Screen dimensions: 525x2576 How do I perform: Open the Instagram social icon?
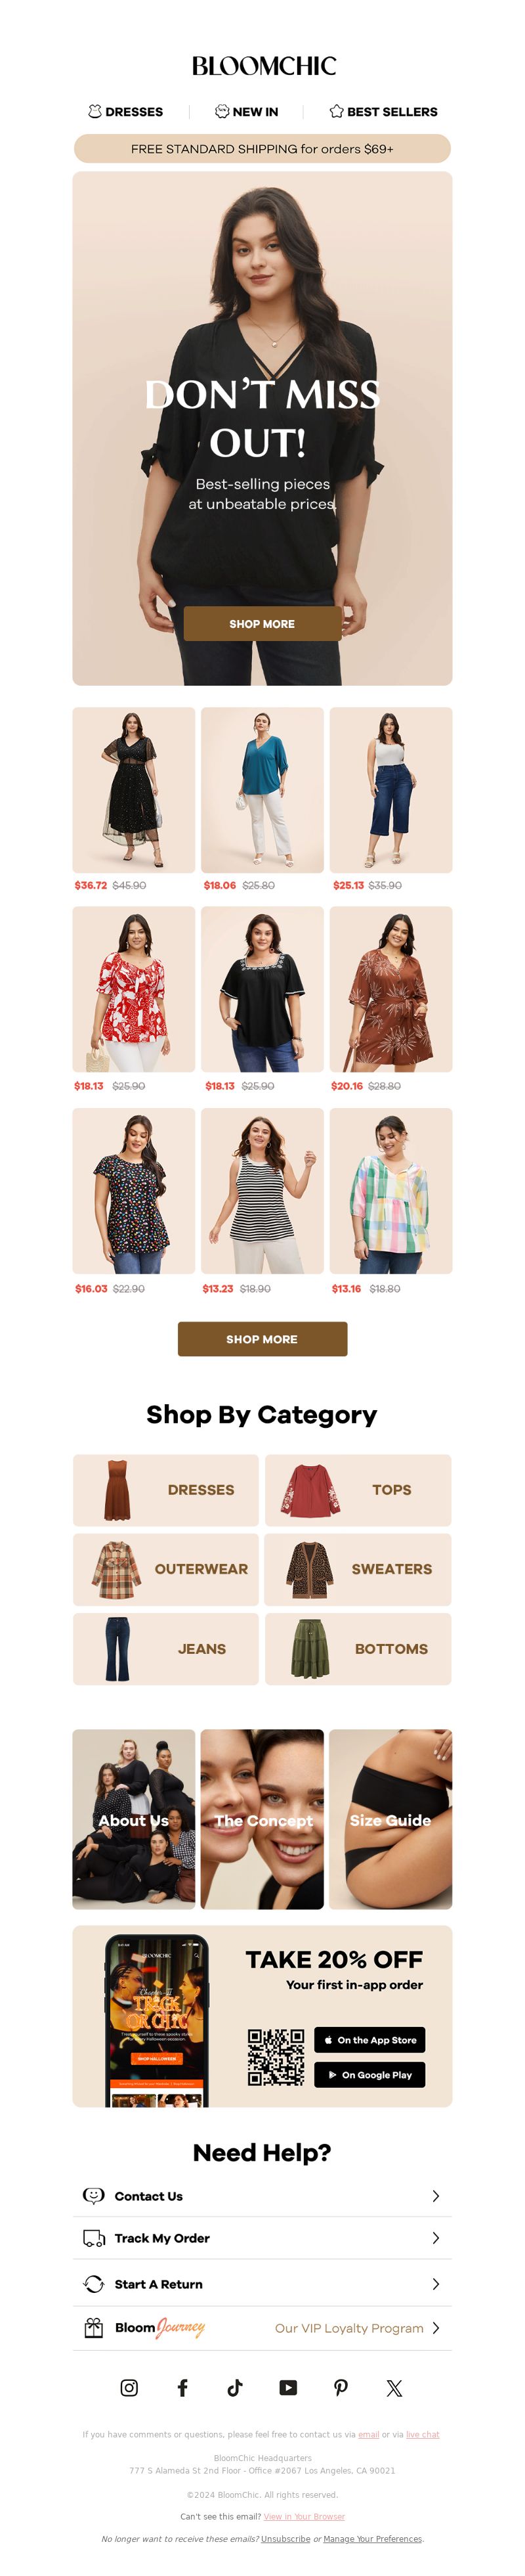click(x=129, y=2387)
